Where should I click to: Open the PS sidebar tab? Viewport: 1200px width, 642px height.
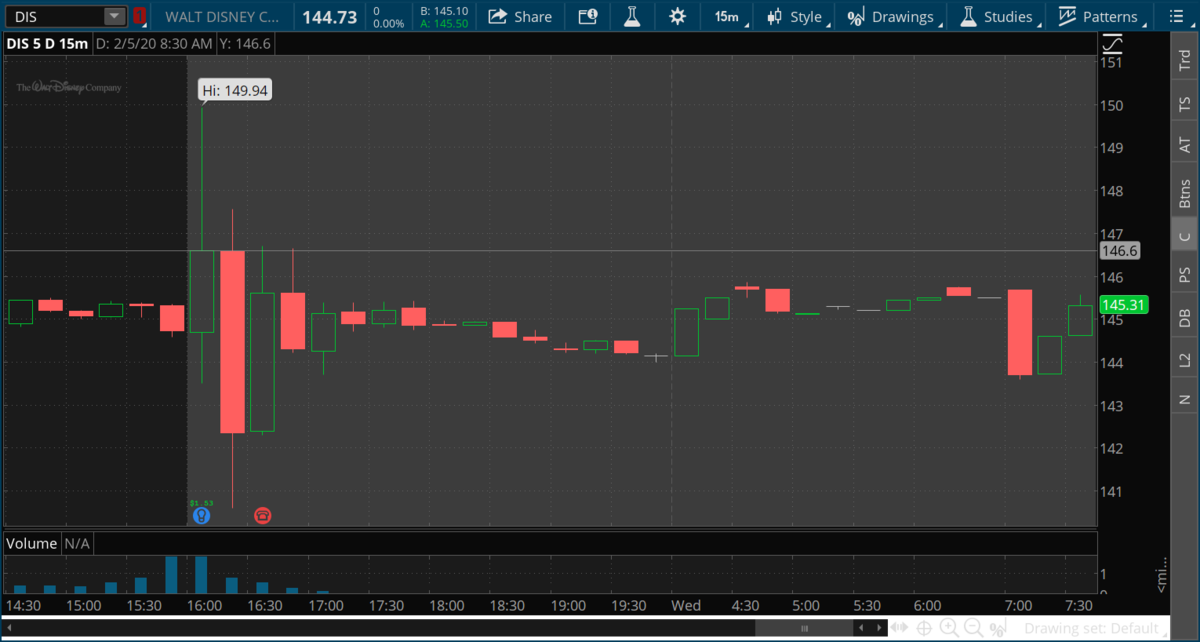click(x=1185, y=275)
